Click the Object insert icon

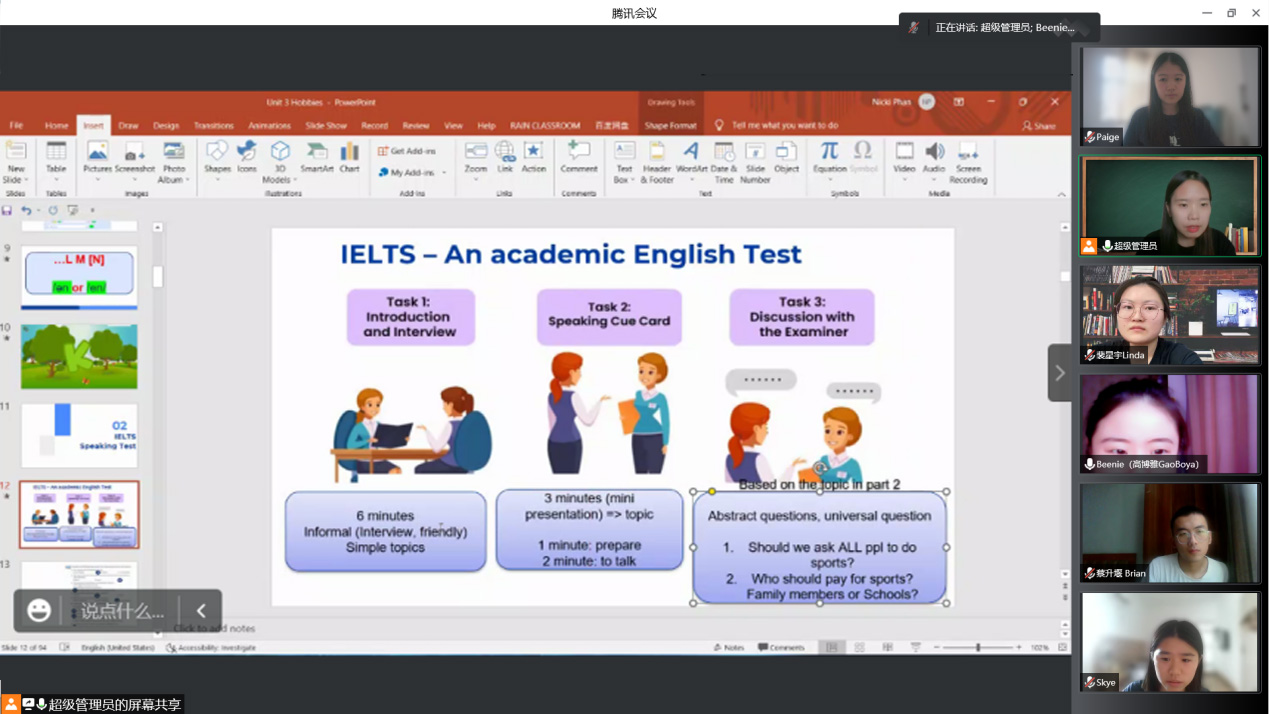786,158
